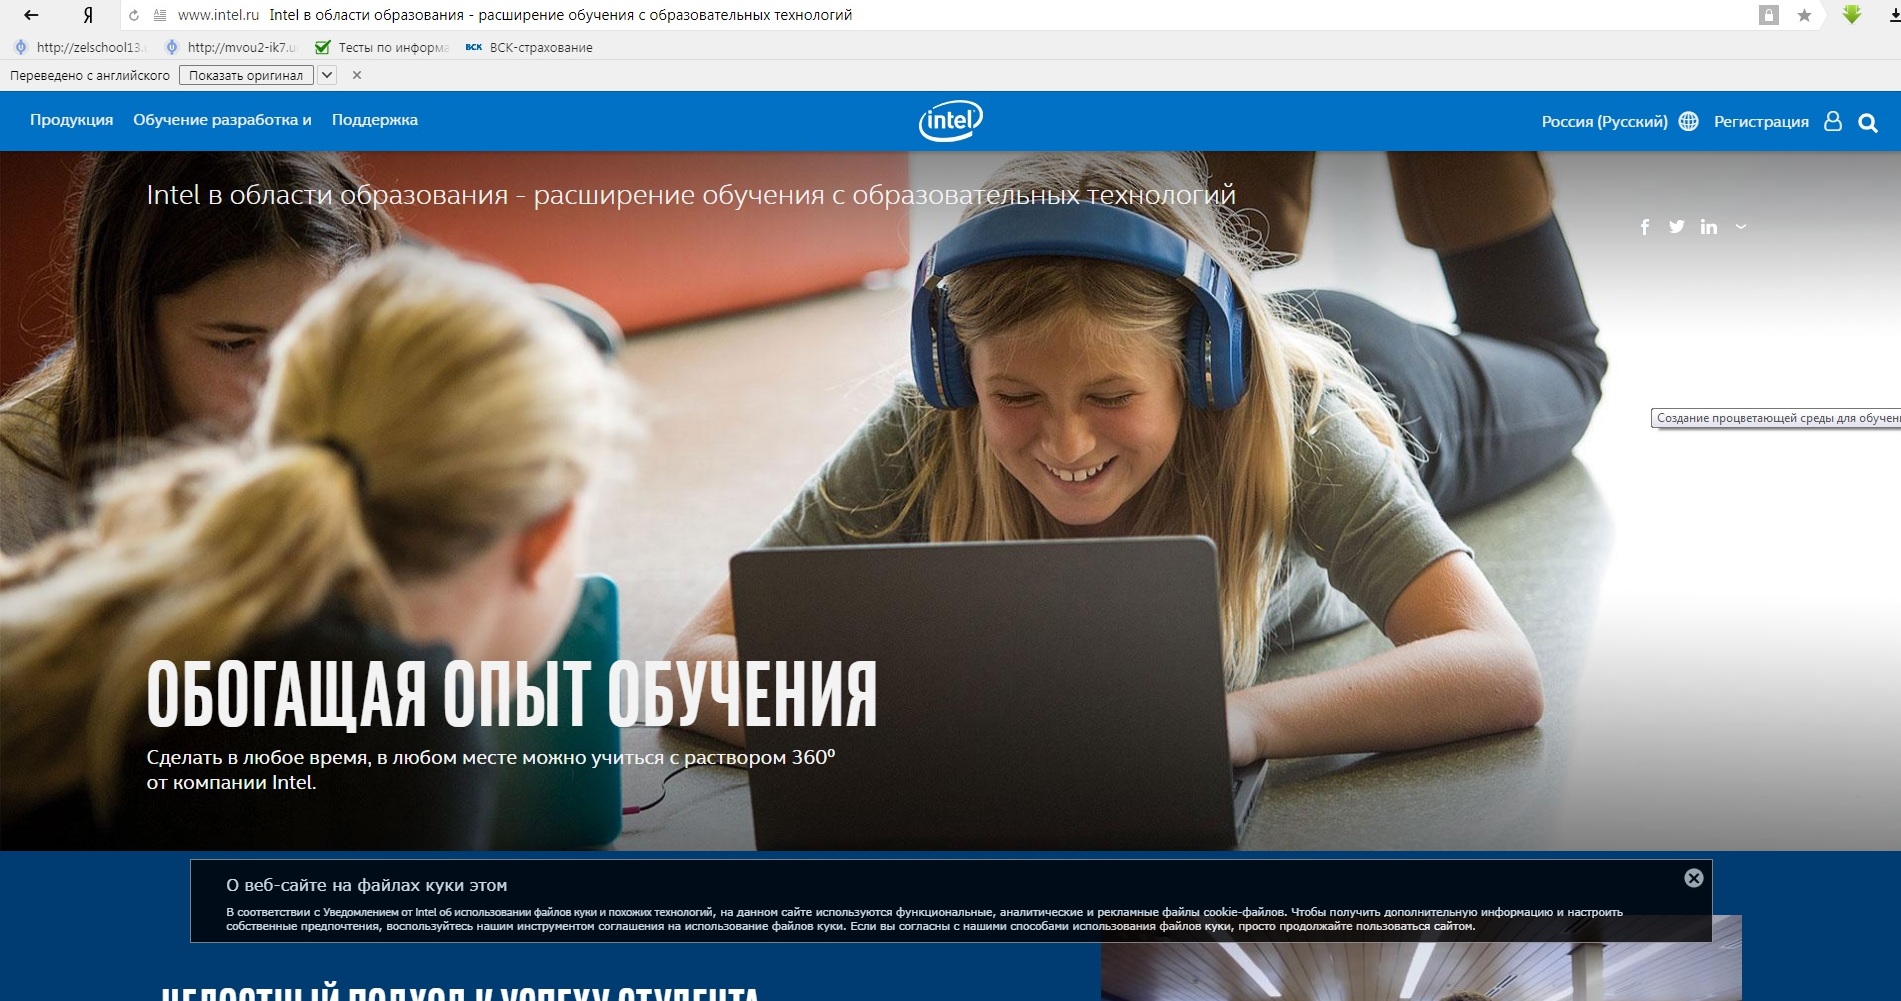Share the page on Twitter
The width and height of the screenshot is (1901, 1001).
pos(1677,227)
